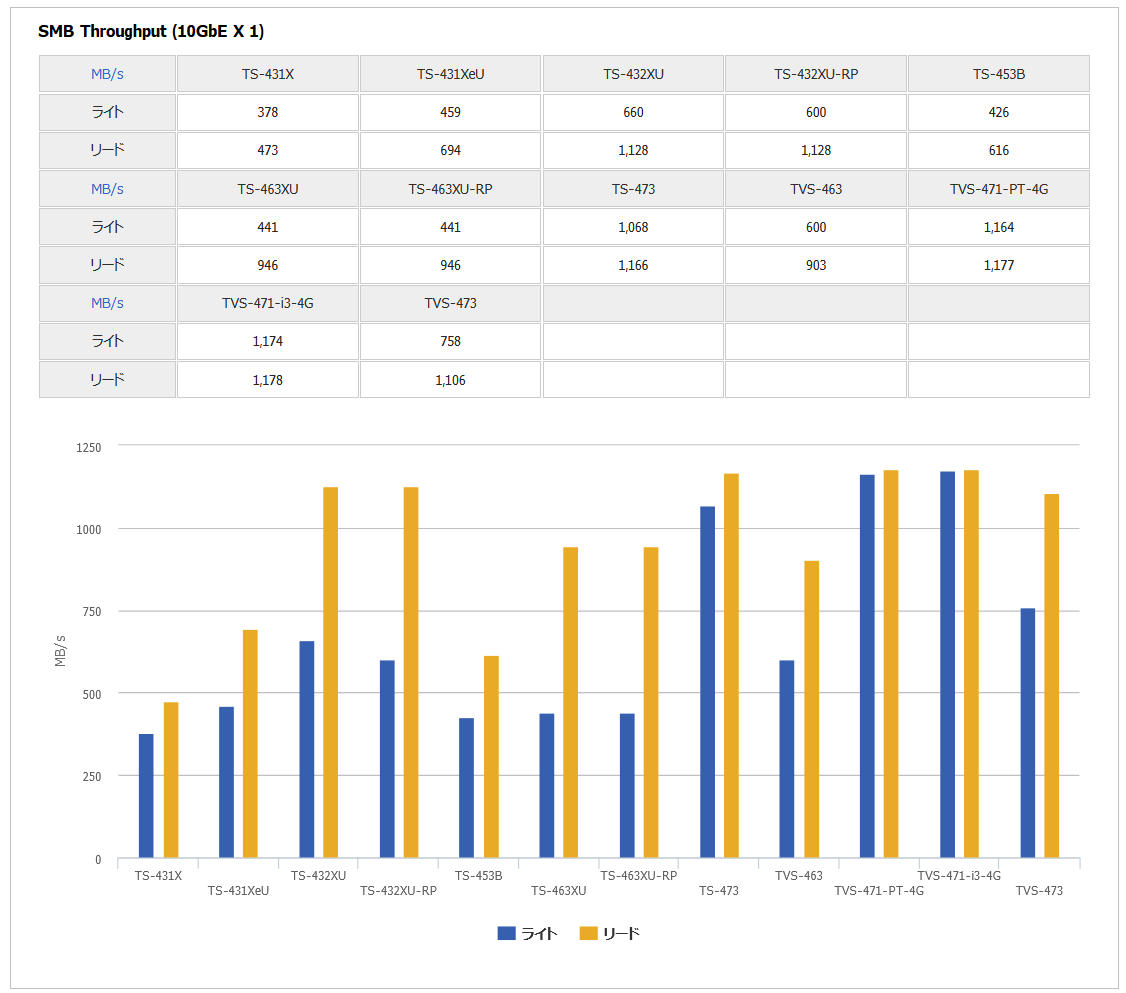Image resolution: width=1126 pixels, height=993 pixels.
Task: Select the TVS-471-i3-4G table header cell
Action: click(x=268, y=303)
